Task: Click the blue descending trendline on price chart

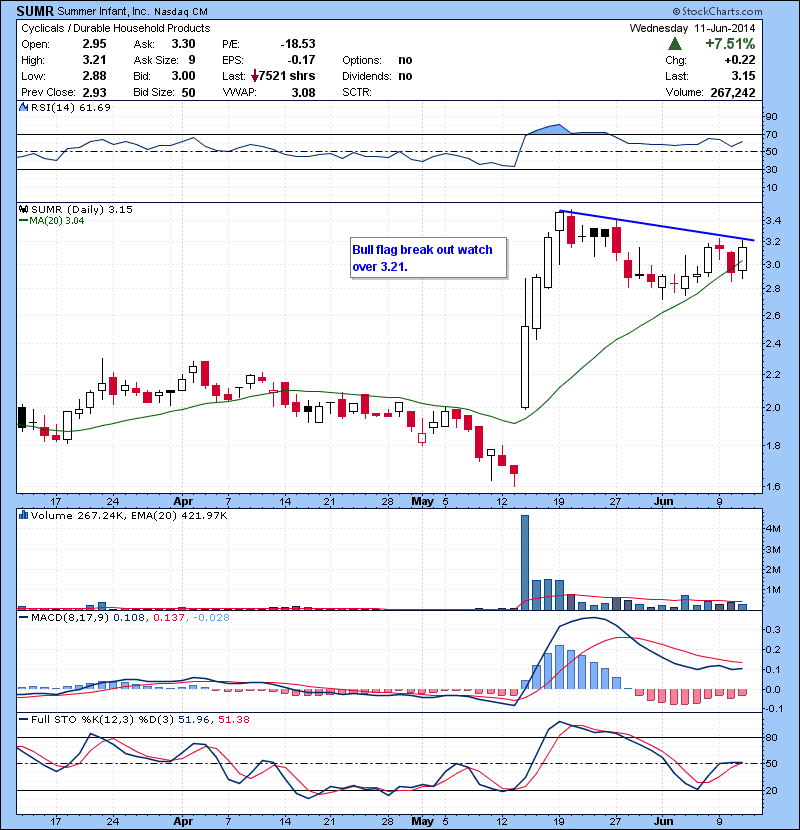Action: click(660, 226)
